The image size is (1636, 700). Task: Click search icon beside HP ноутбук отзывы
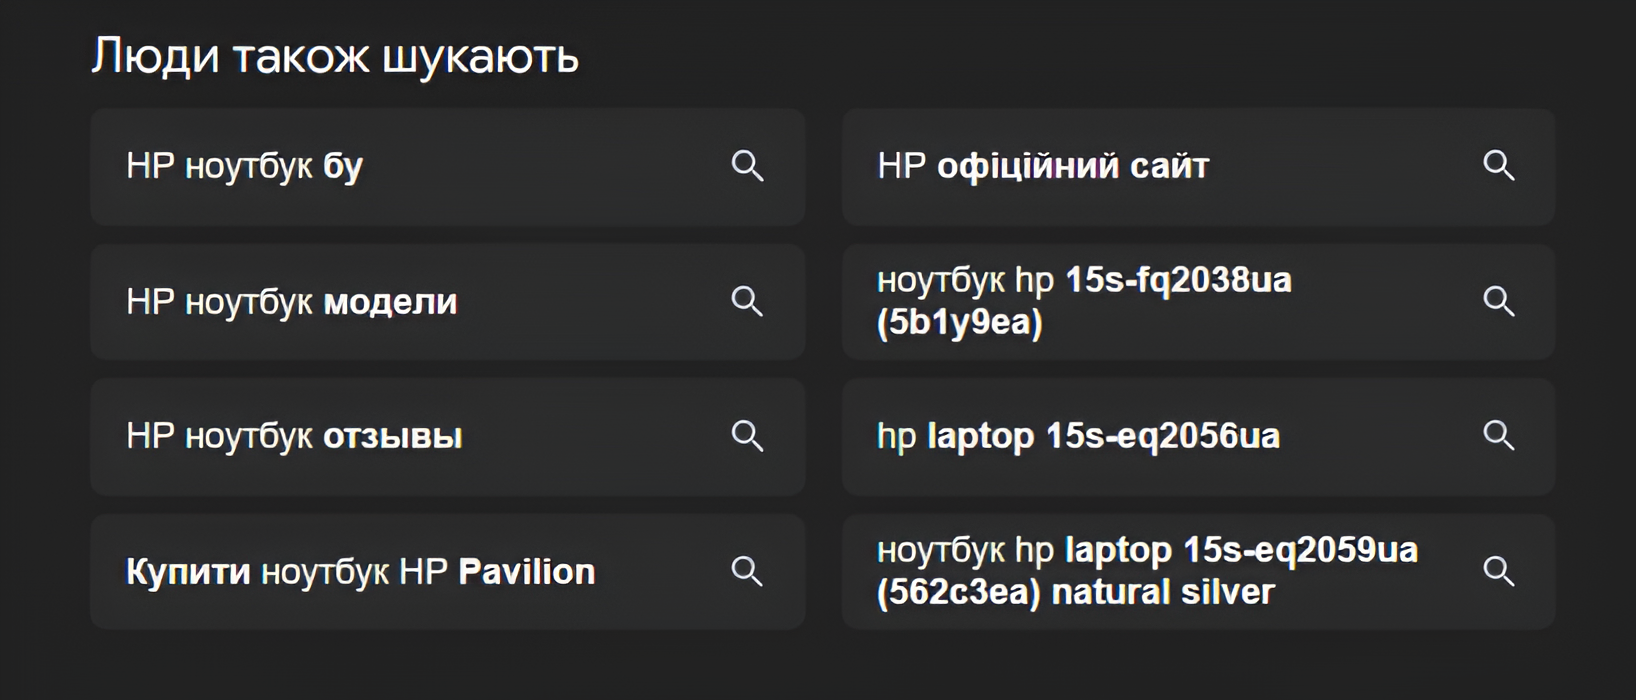coord(747,436)
